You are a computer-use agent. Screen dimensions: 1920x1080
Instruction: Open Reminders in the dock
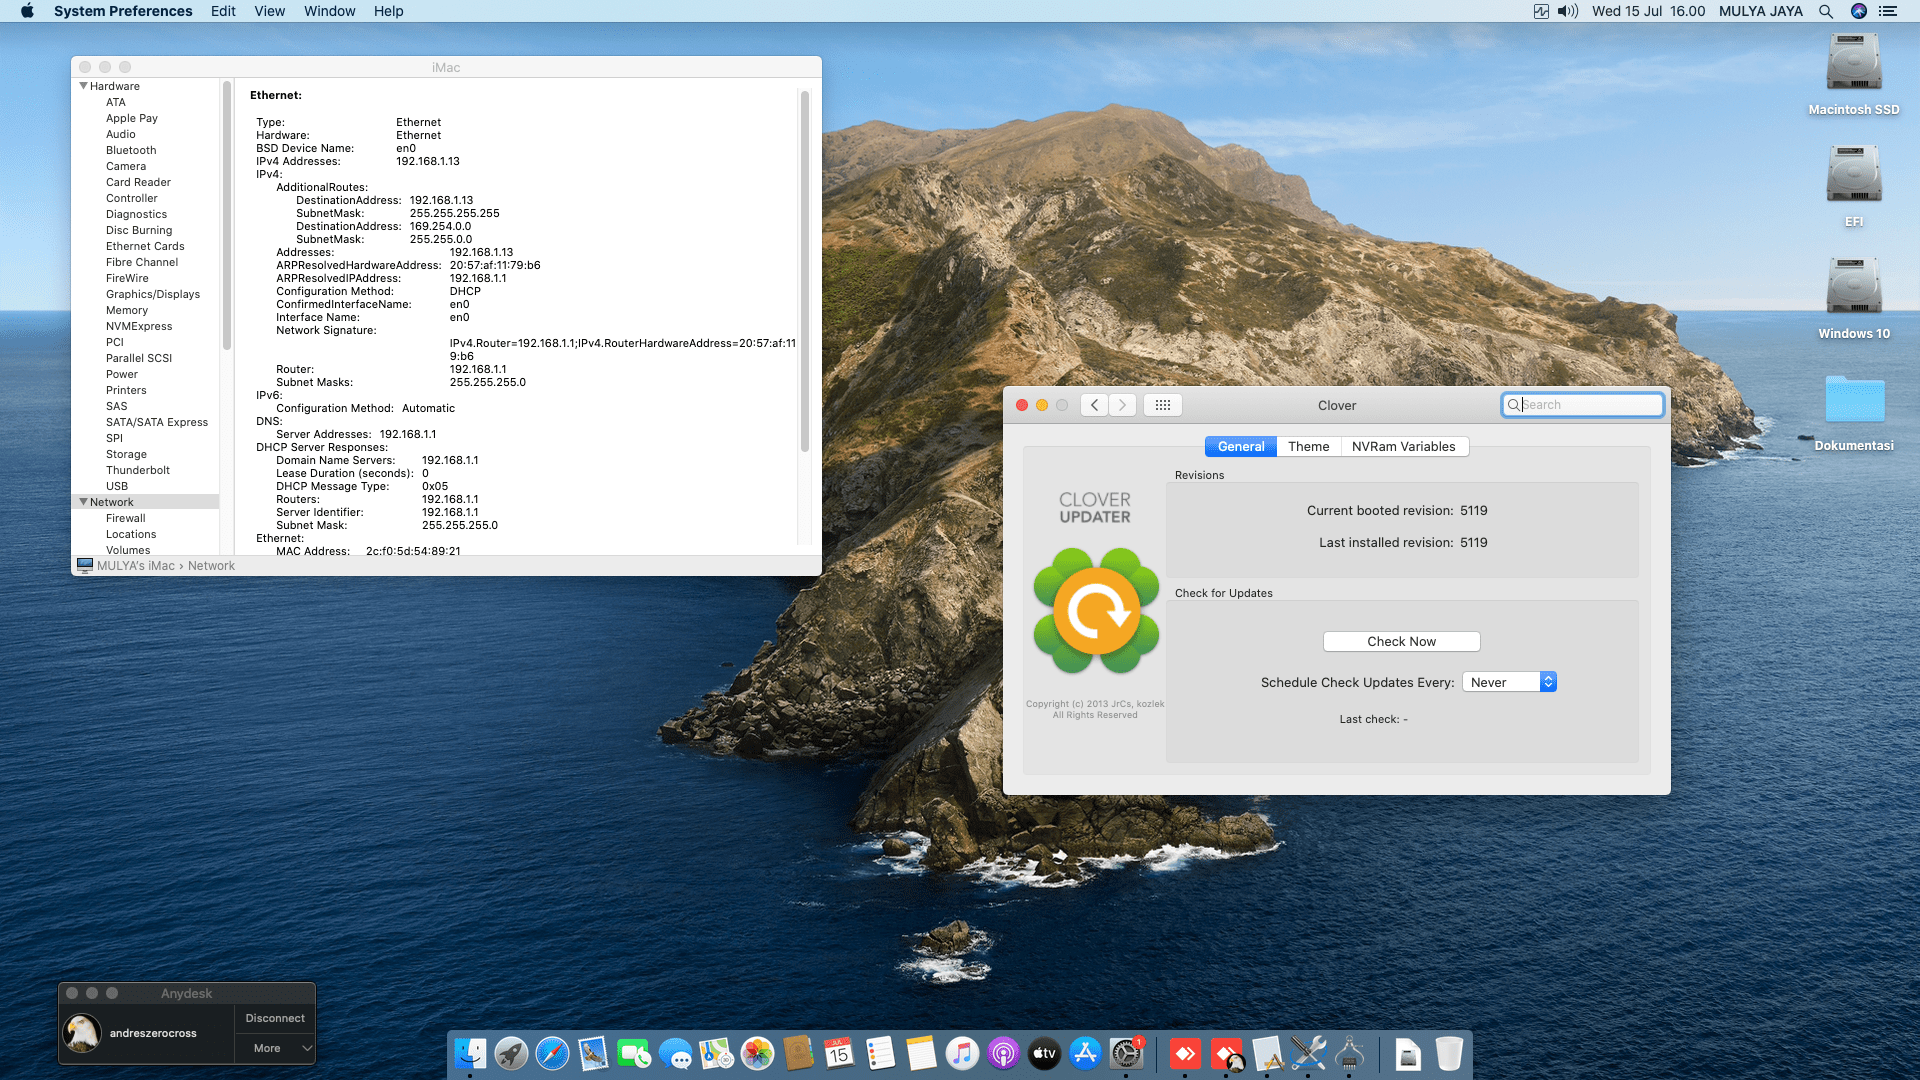(x=880, y=1053)
